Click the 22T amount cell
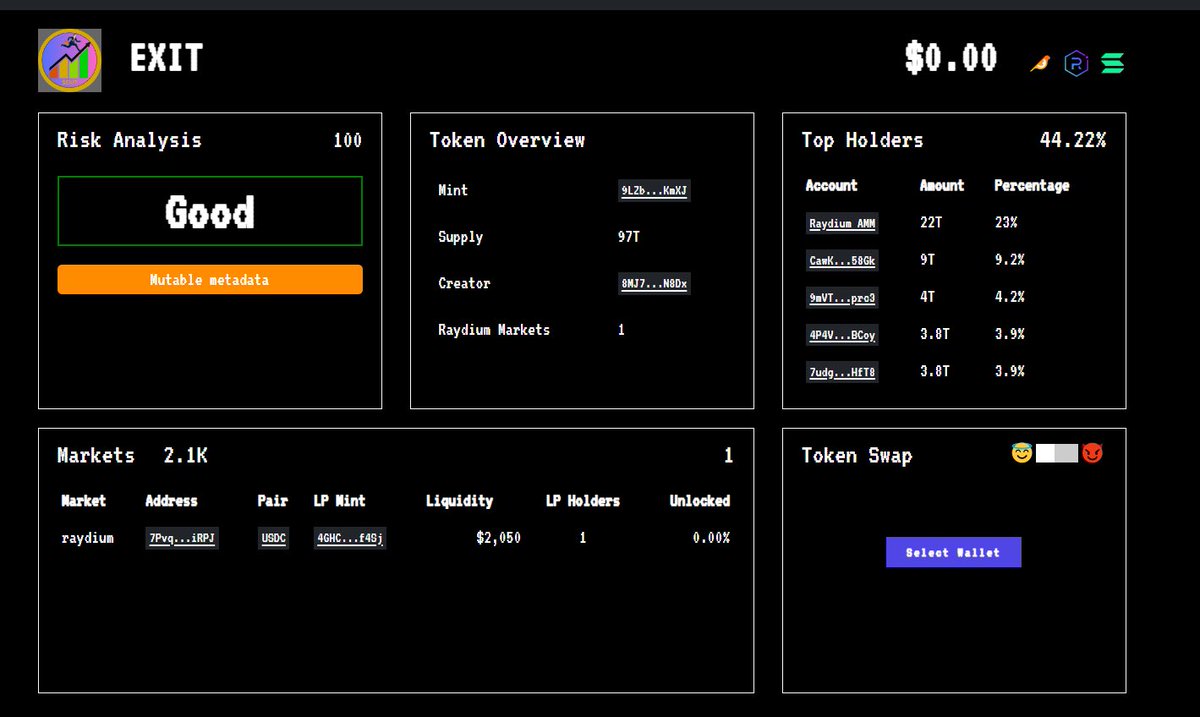This screenshot has width=1200, height=717. point(931,223)
